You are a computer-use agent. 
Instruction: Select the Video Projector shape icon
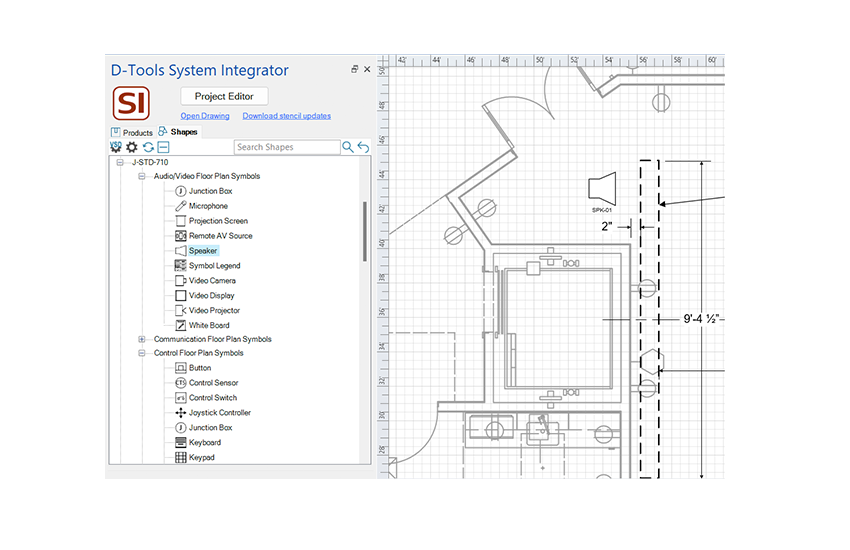pos(181,310)
